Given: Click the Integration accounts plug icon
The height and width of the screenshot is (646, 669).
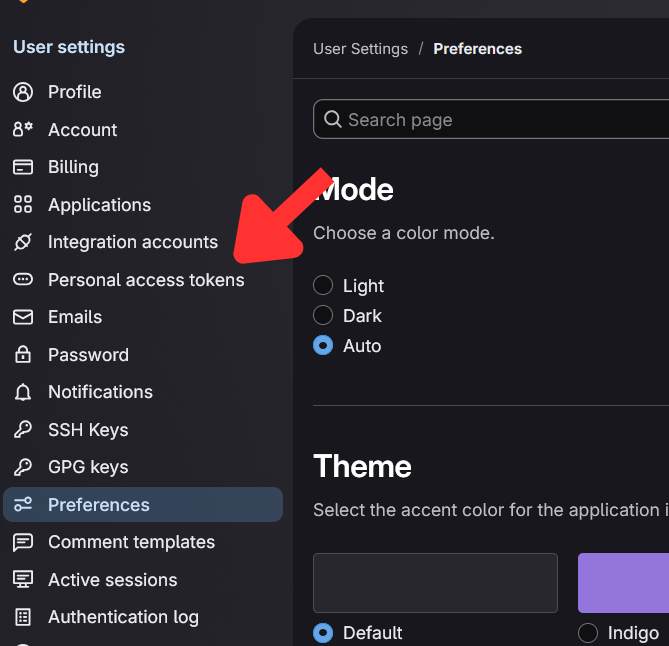Looking at the screenshot, I should pos(23,242).
